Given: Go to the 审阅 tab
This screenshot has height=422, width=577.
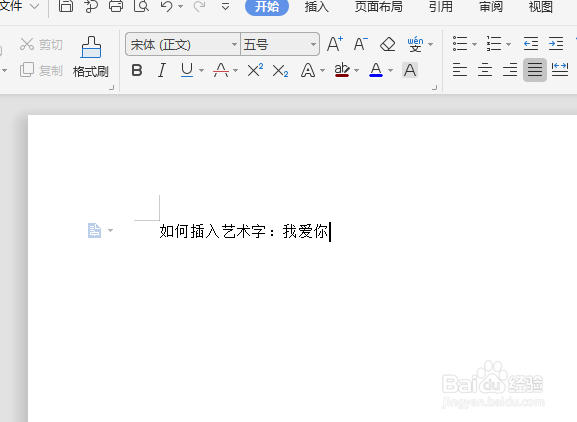Looking at the screenshot, I should pos(491,7).
